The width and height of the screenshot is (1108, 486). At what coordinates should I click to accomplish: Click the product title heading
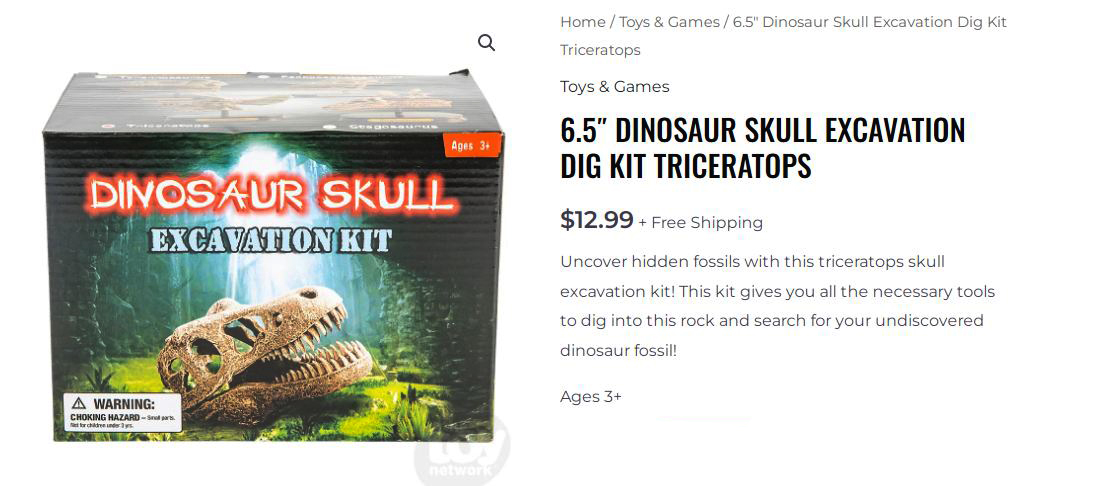(x=762, y=148)
